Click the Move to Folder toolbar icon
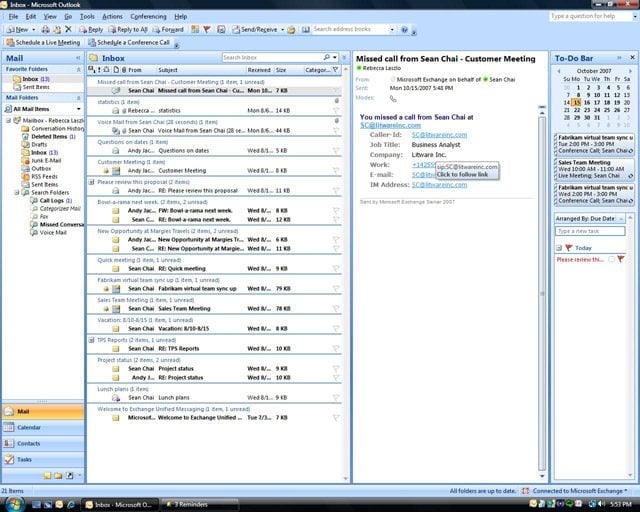This screenshot has width=640, height=512. click(x=57, y=29)
